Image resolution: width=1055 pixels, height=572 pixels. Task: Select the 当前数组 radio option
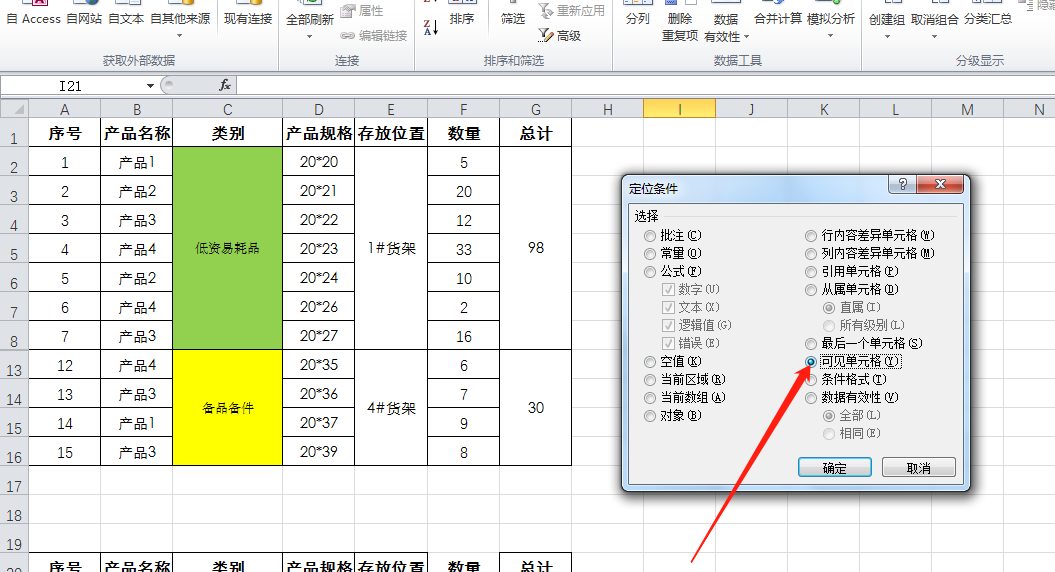pos(649,398)
